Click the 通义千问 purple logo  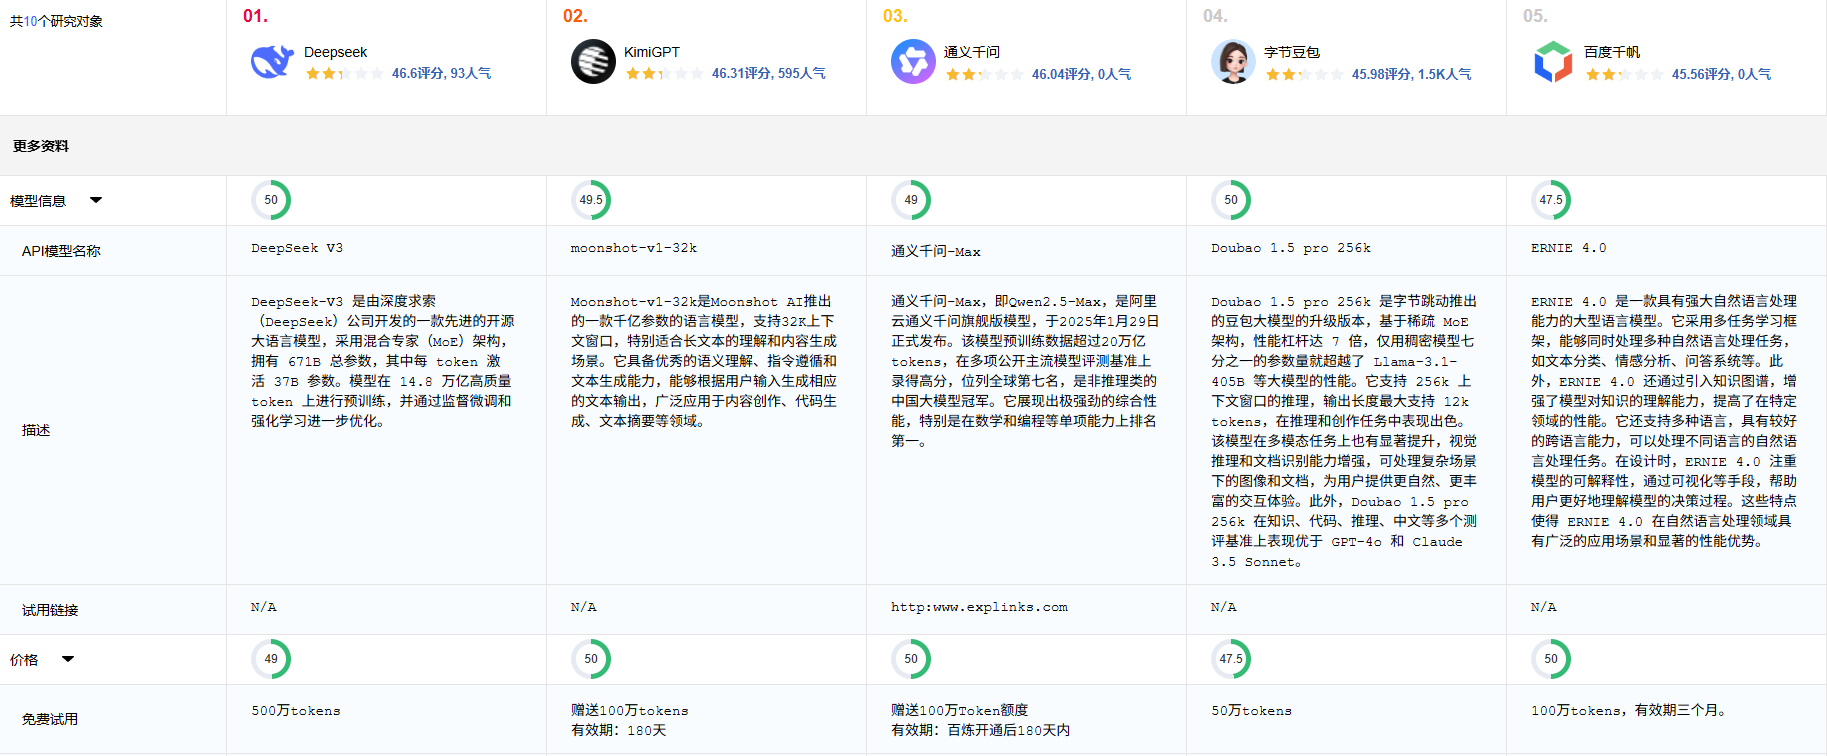tap(913, 62)
